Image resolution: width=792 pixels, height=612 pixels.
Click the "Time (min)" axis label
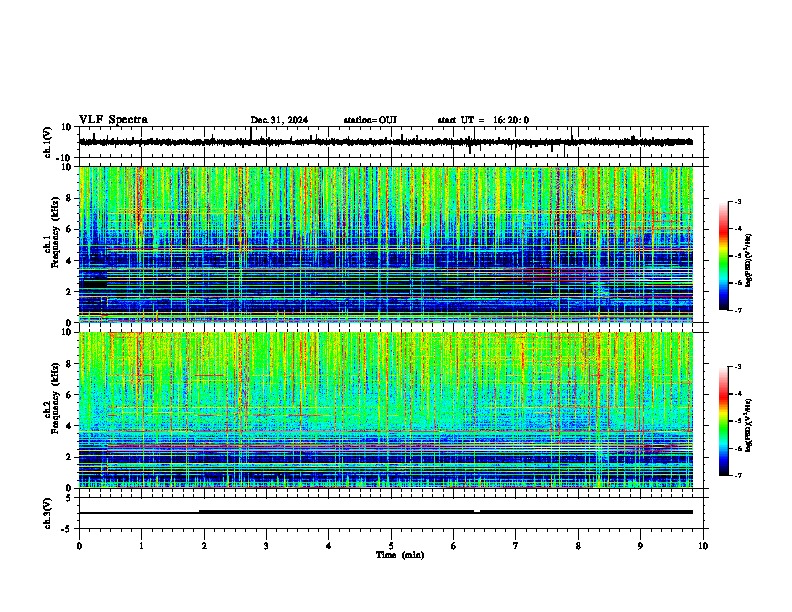click(x=400, y=555)
